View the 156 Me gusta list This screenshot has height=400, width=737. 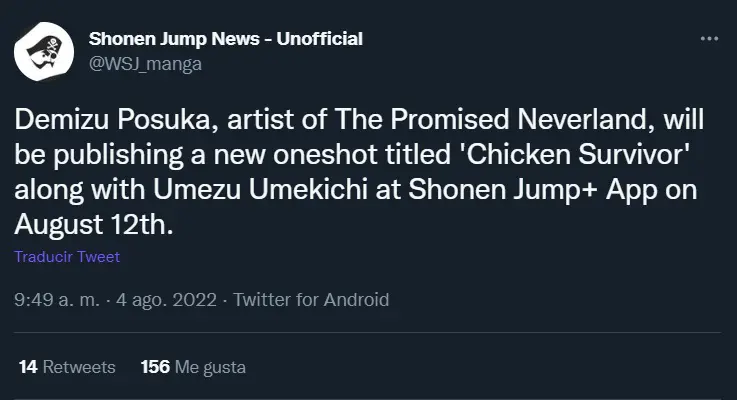click(193, 367)
